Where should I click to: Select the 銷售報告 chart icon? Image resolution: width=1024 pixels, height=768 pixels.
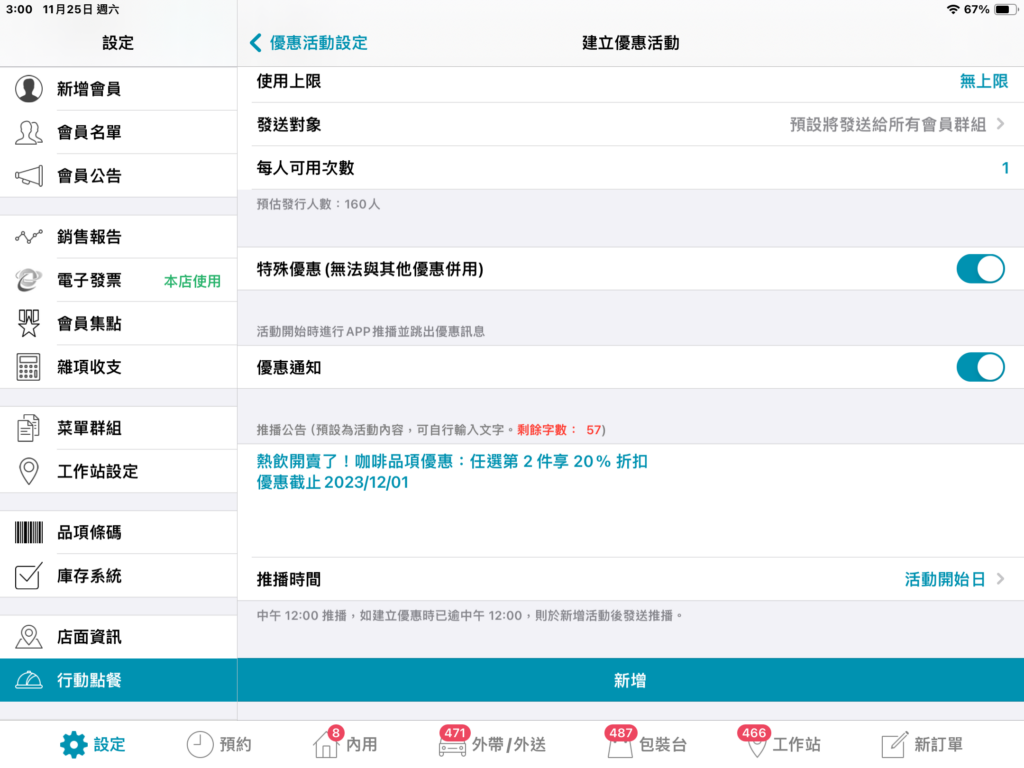point(29,237)
